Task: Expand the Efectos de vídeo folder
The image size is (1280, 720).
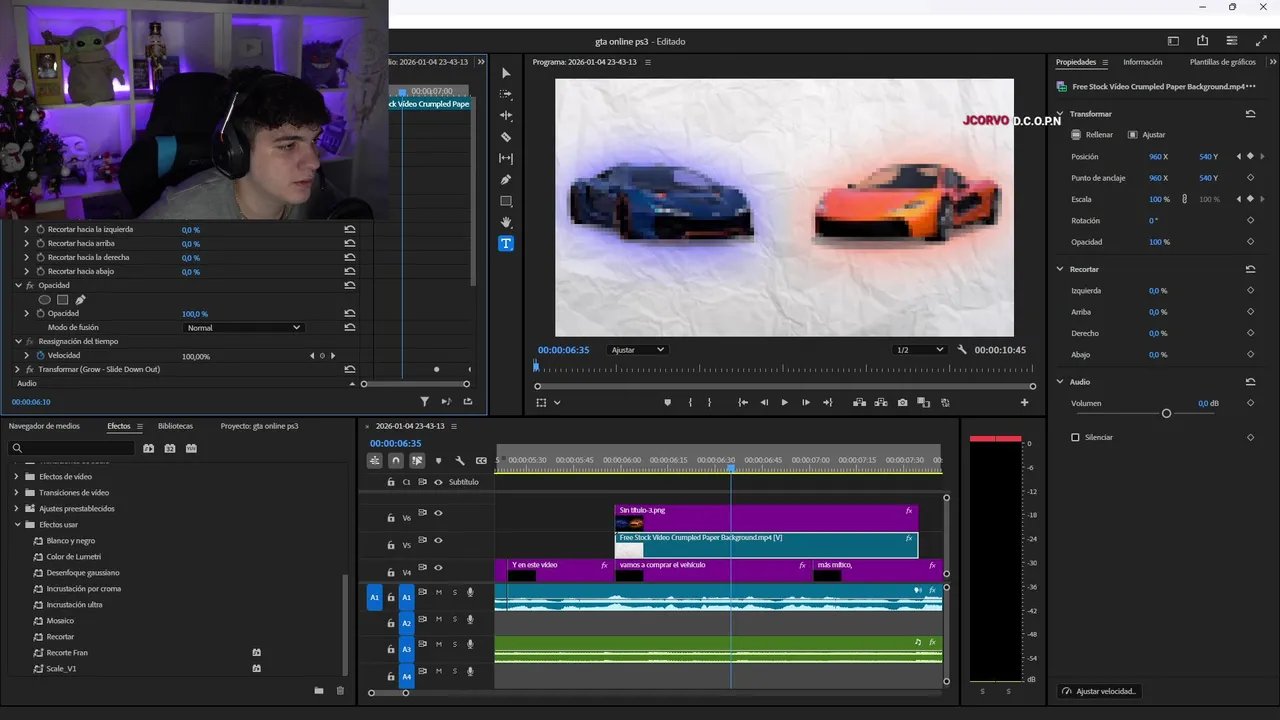Action: tap(17, 477)
